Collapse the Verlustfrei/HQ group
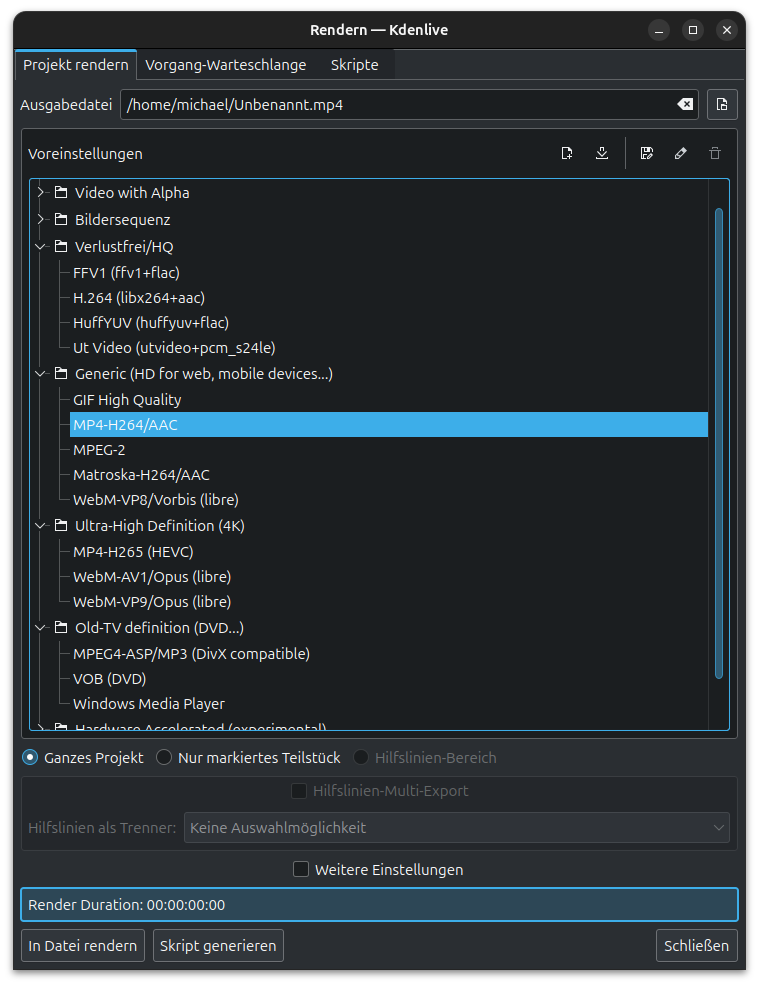 pos(41,247)
